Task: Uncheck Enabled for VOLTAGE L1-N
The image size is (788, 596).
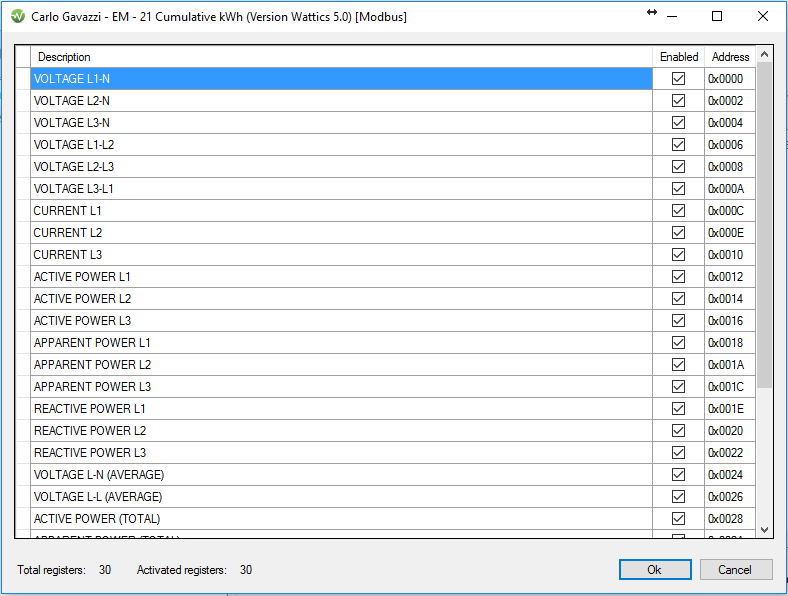Action: pyautogui.click(x=678, y=78)
